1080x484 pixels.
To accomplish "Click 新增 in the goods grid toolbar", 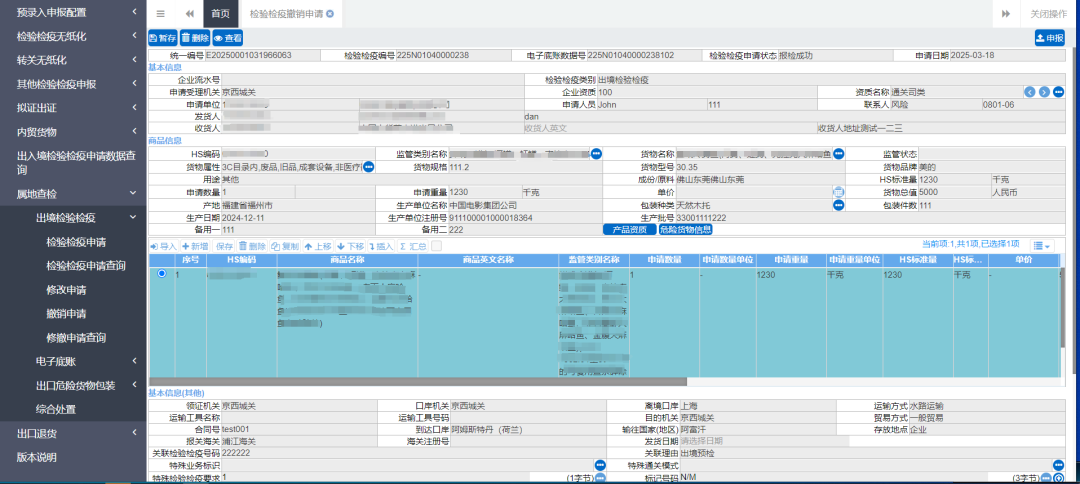I will pos(195,246).
